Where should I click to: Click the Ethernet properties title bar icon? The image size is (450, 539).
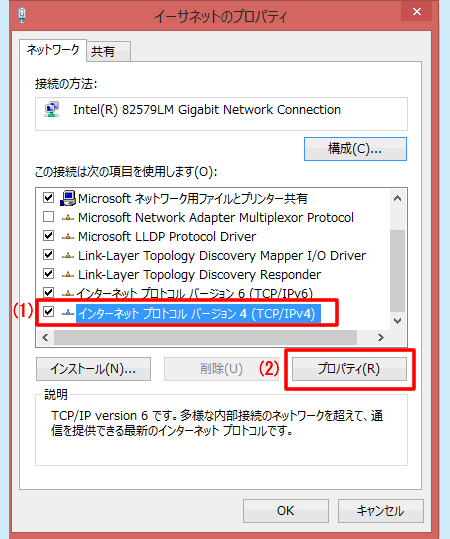[22, 15]
